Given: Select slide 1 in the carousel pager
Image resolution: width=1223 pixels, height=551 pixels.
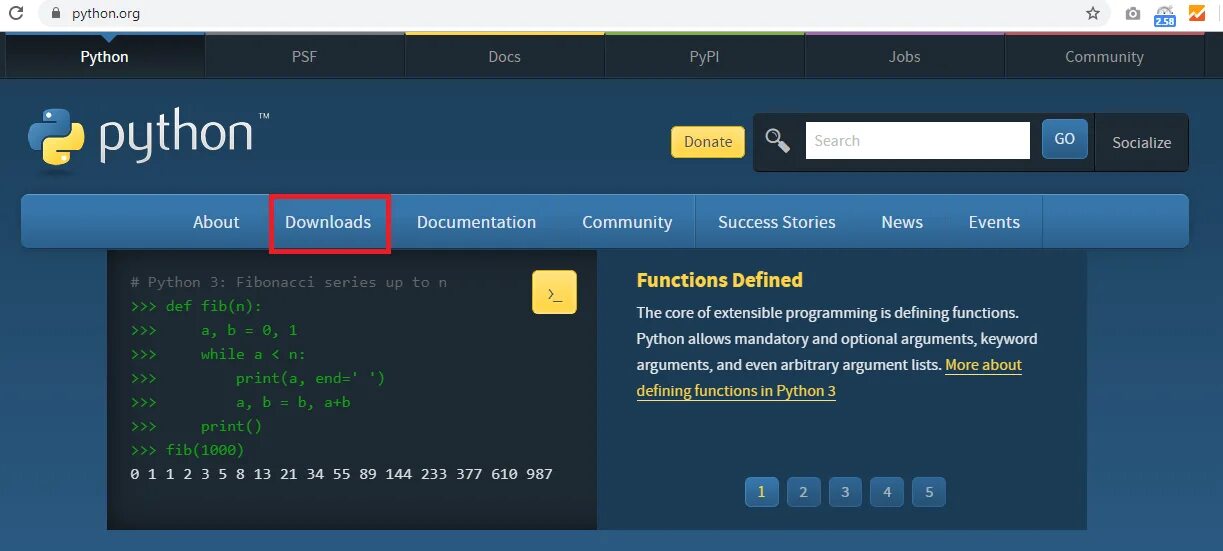Looking at the screenshot, I should click(761, 491).
